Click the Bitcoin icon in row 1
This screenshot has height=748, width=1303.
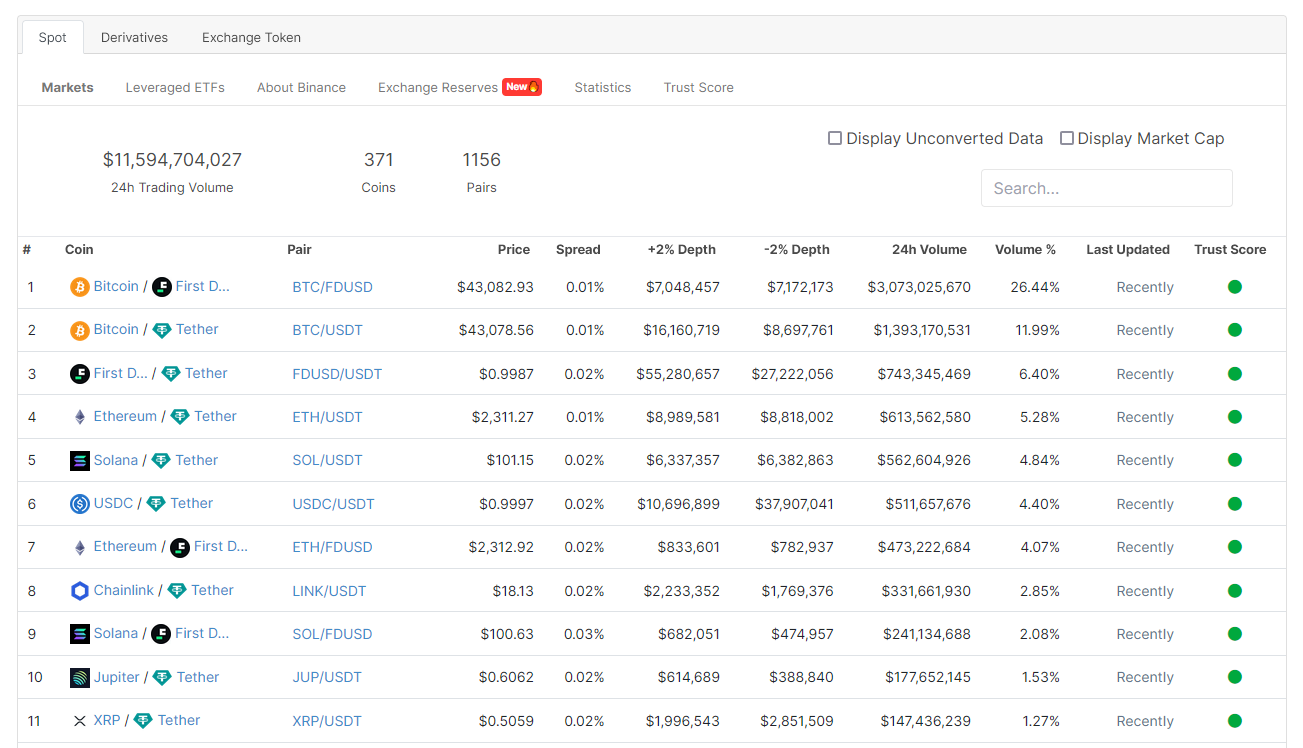[80, 287]
